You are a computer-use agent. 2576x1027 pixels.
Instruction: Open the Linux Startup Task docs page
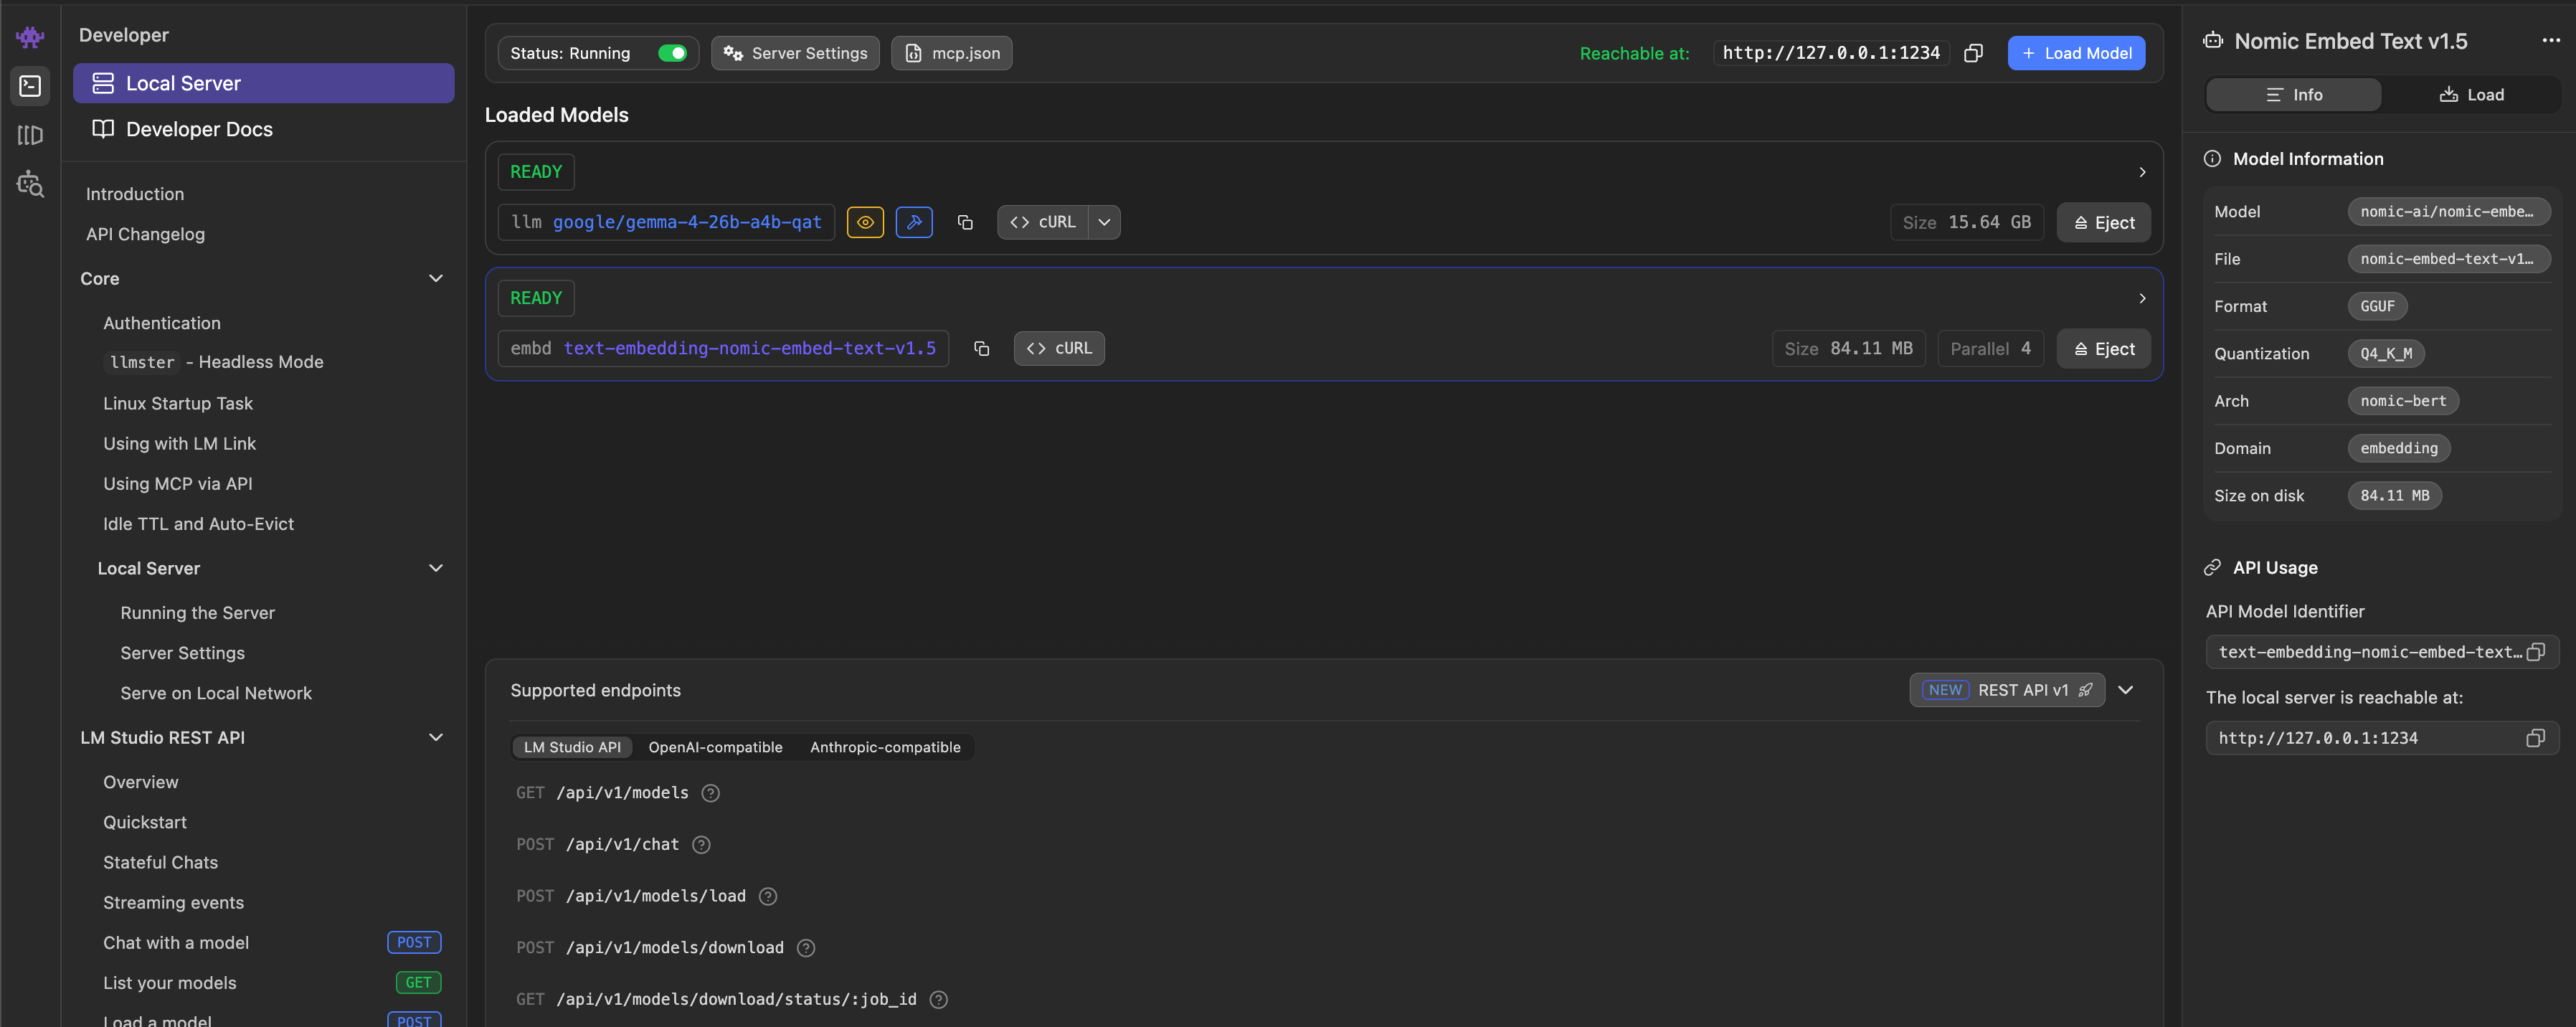[178, 403]
